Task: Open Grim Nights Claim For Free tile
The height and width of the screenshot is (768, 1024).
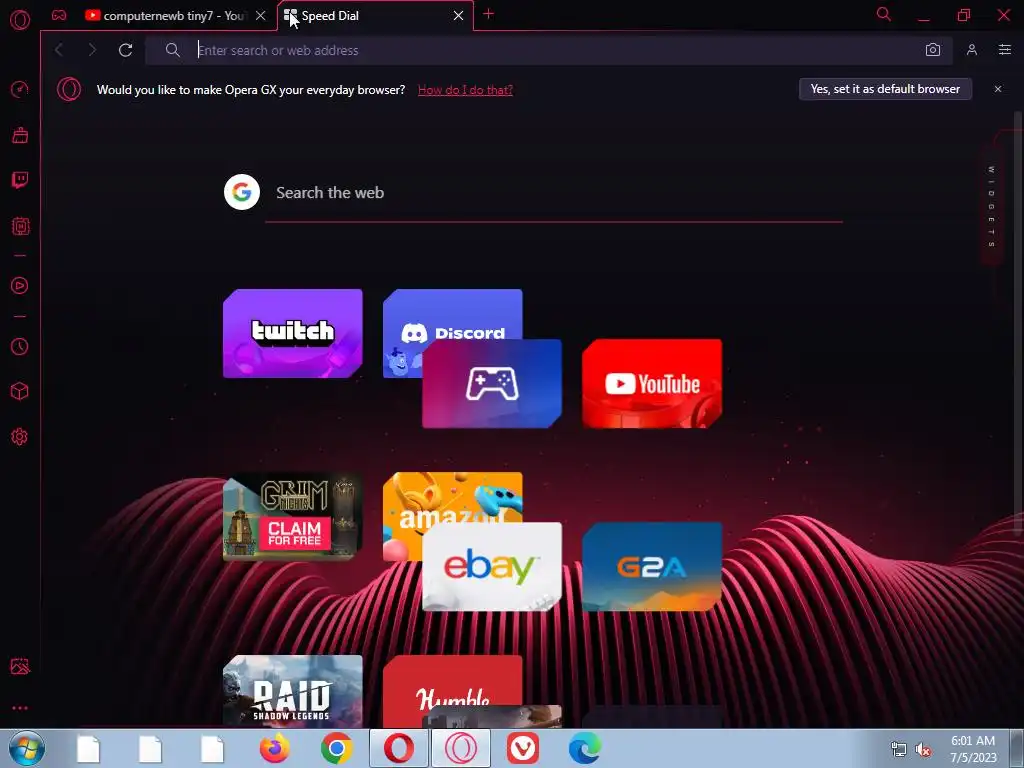Action: tap(293, 517)
